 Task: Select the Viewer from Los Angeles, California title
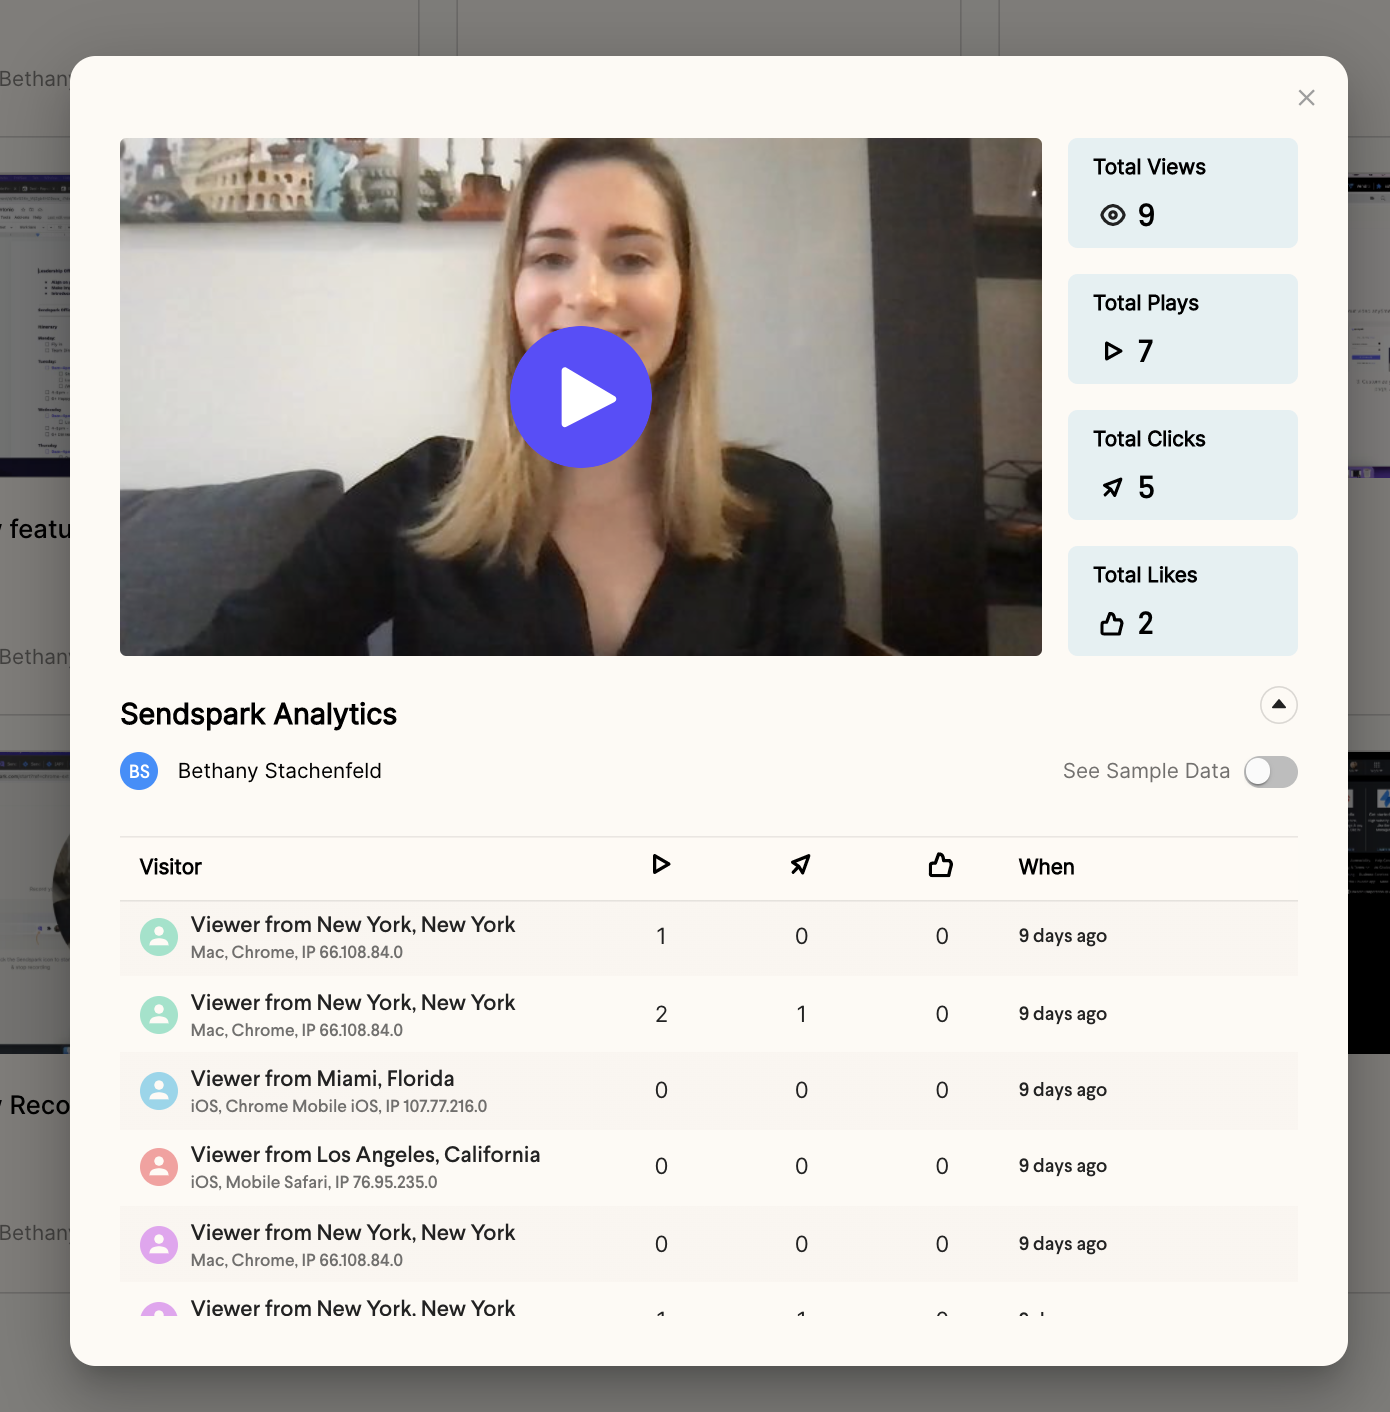pyautogui.click(x=366, y=1155)
